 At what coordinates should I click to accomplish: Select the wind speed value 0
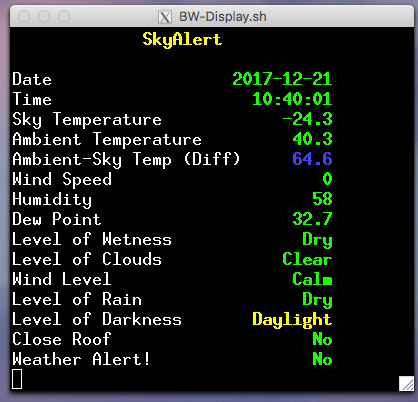click(x=327, y=179)
